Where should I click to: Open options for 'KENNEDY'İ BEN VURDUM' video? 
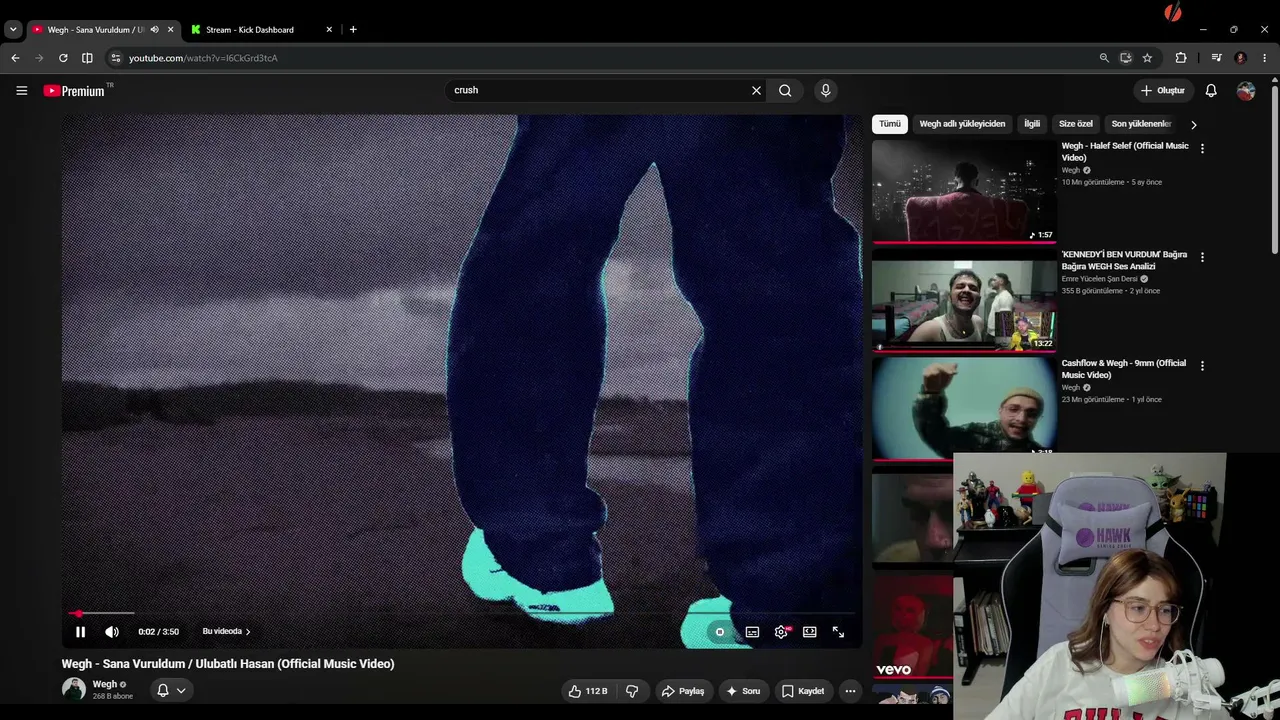pyautogui.click(x=1202, y=257)
